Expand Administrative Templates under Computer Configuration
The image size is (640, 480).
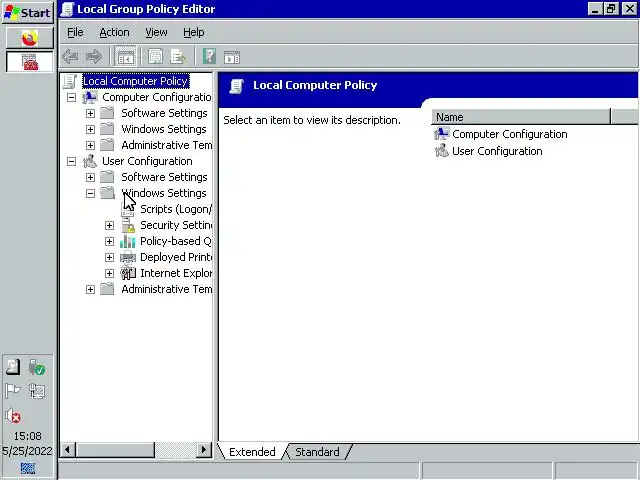click(x=91, y=145)
